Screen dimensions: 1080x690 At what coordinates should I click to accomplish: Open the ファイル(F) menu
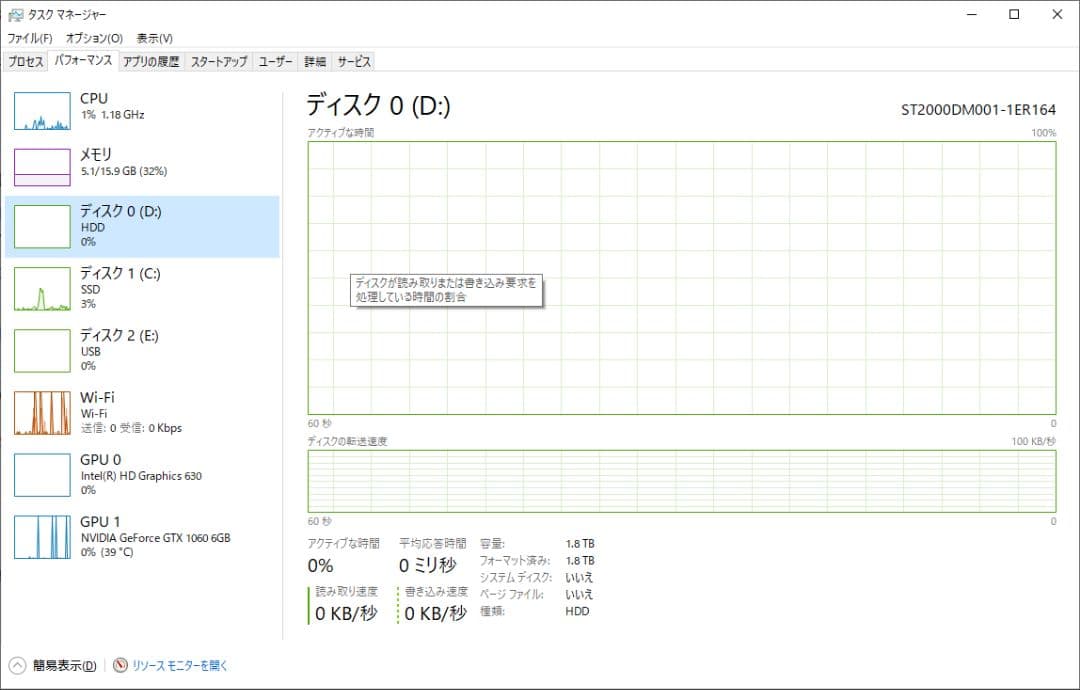pyautogui.click(x=30, y=38)
